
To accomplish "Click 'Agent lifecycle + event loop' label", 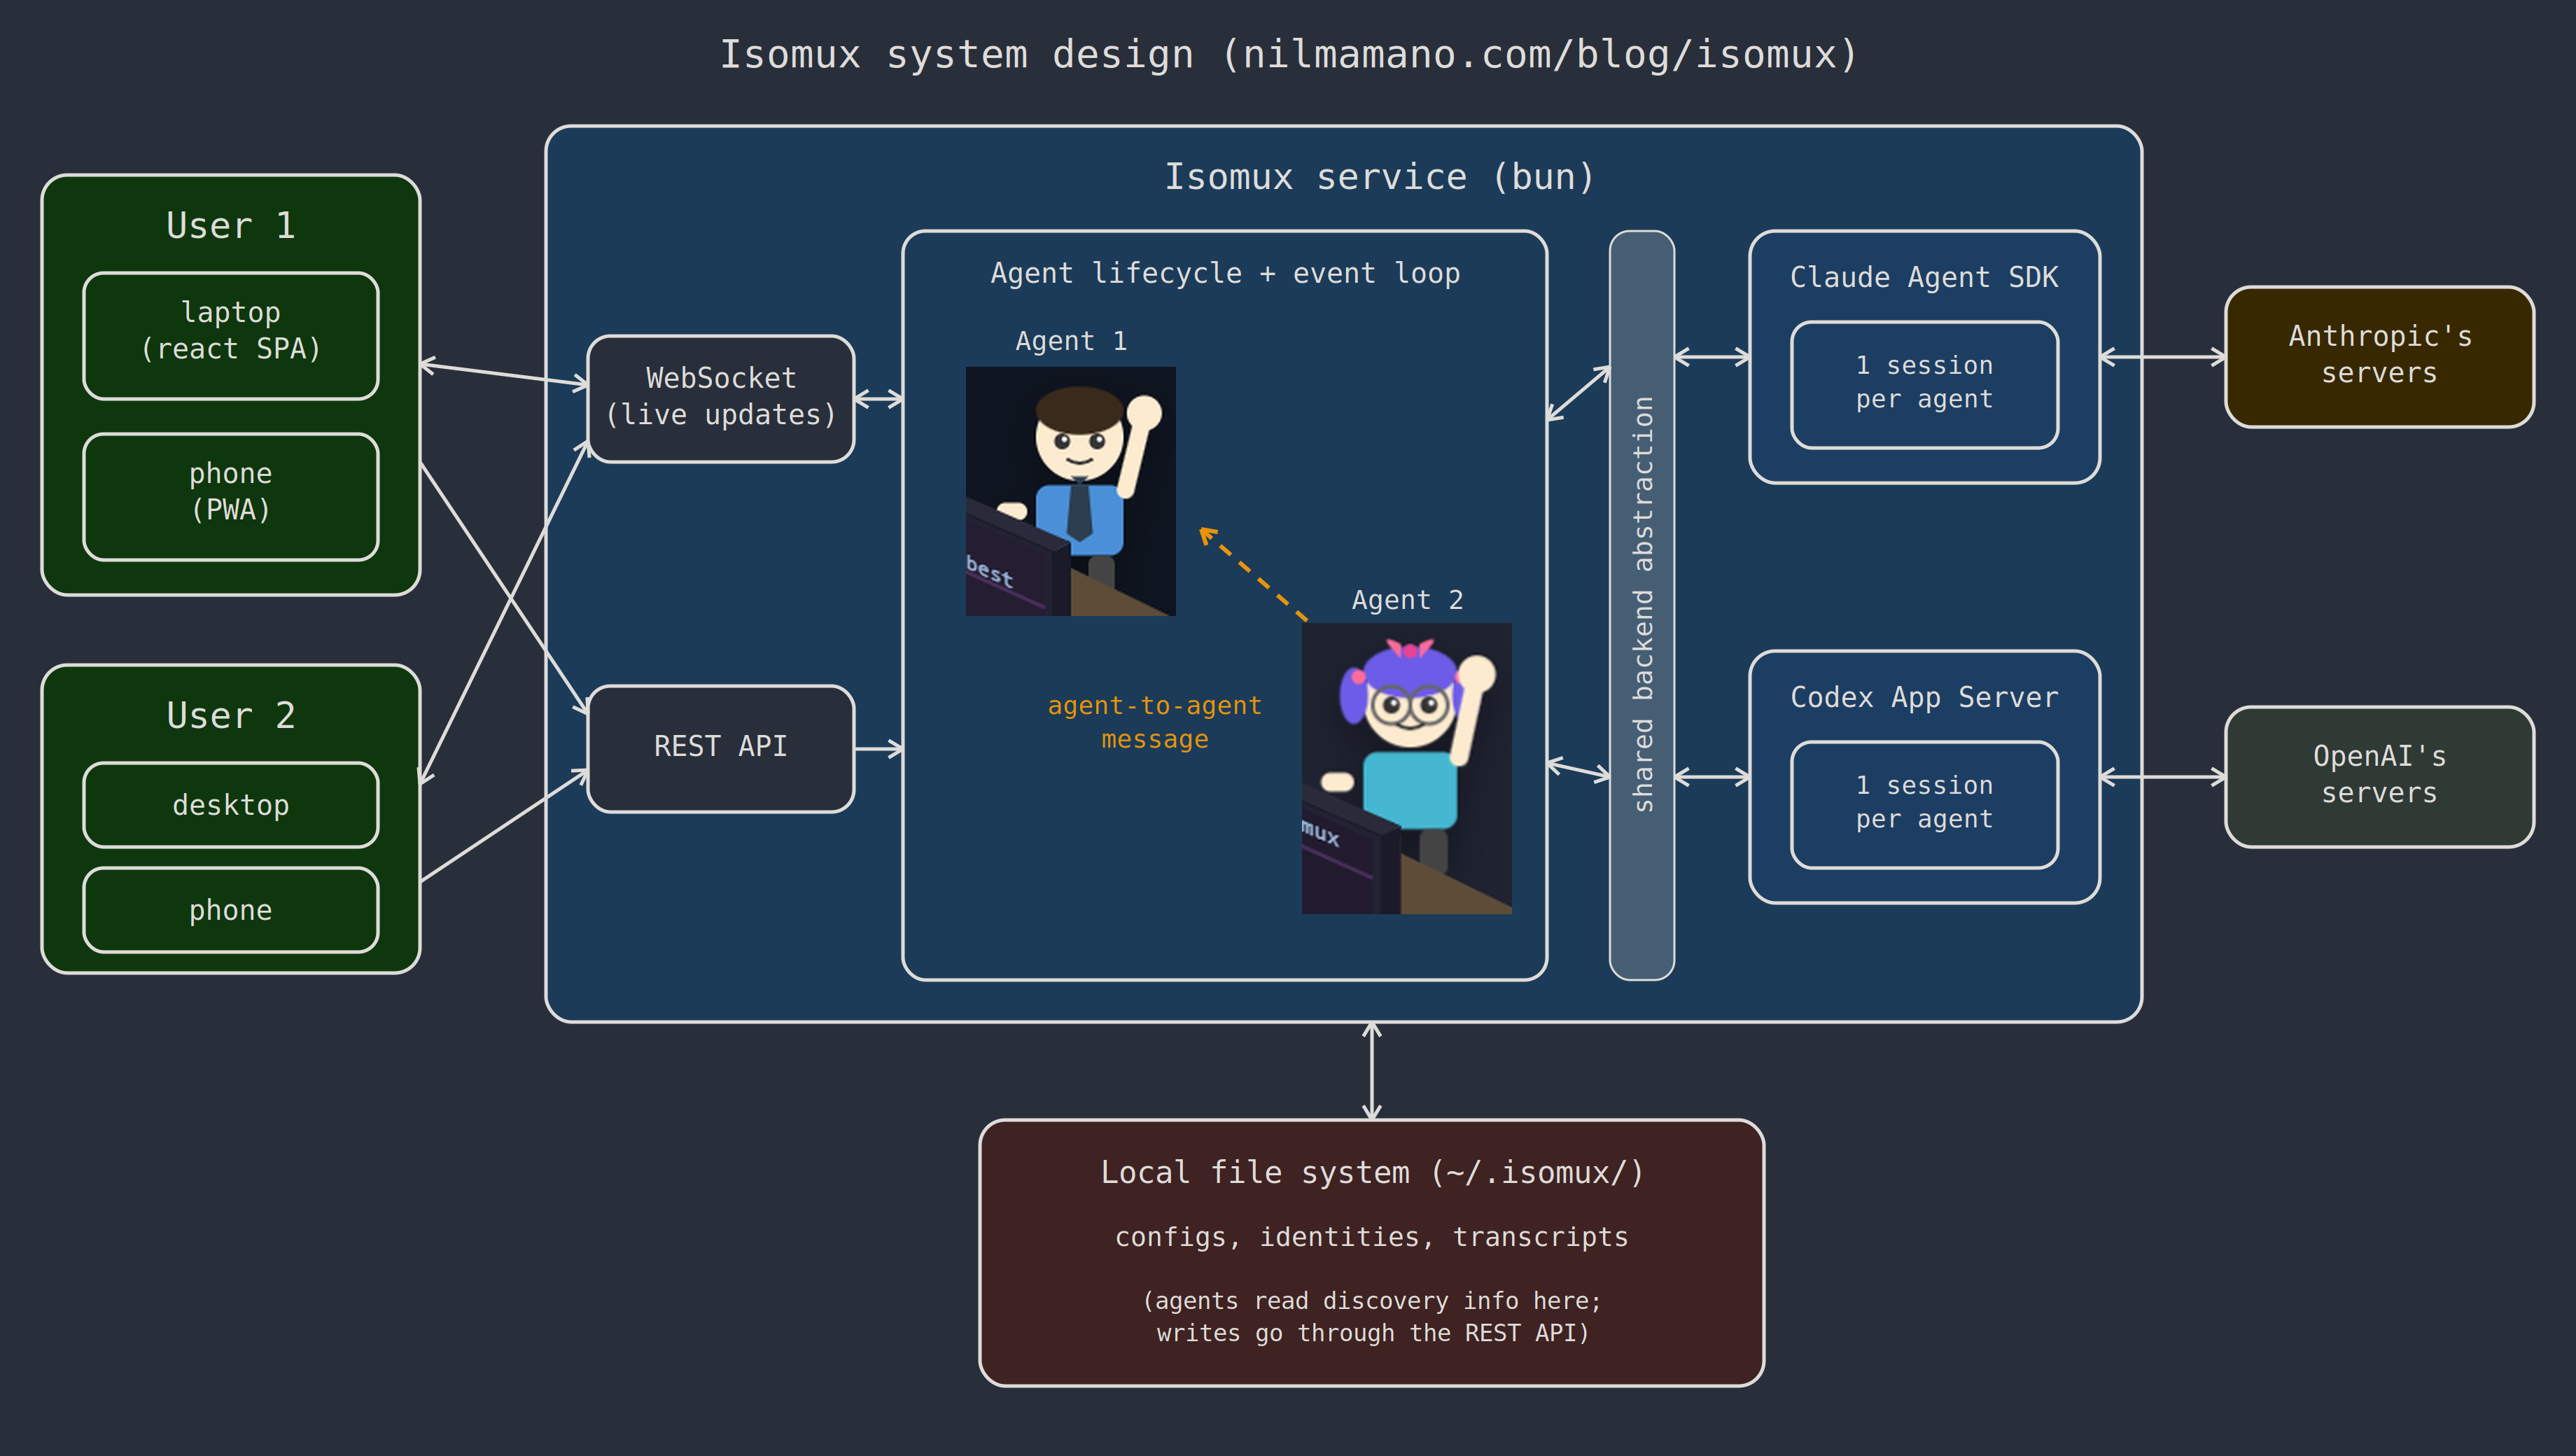I will tap(1225, 273).
